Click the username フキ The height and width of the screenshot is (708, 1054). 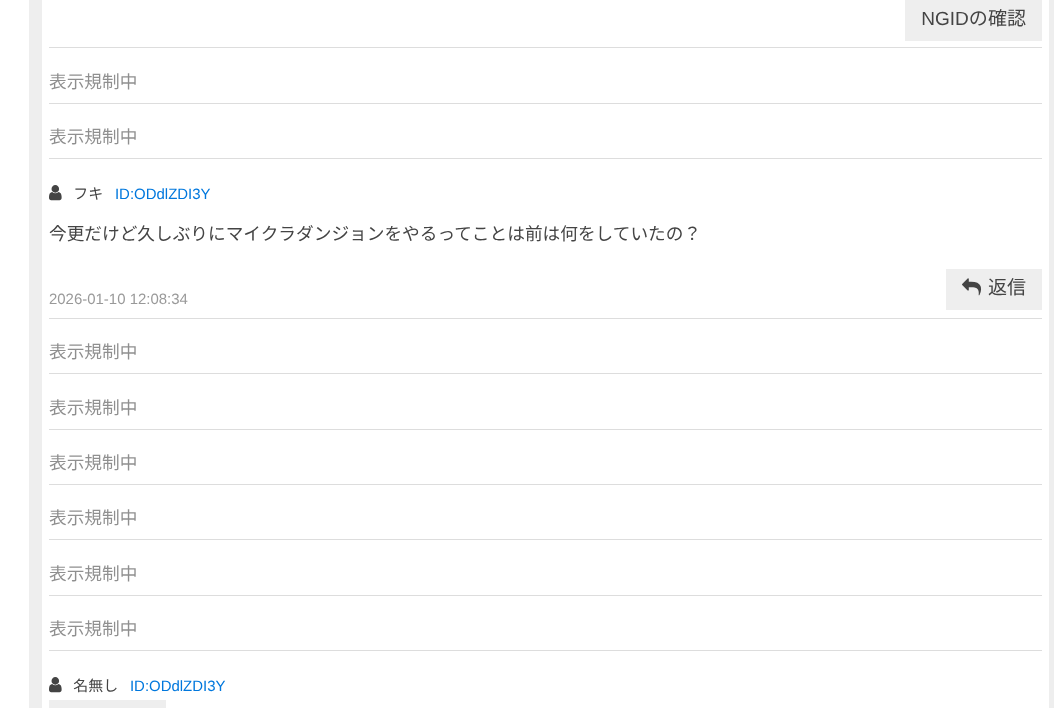coord(88,194)
